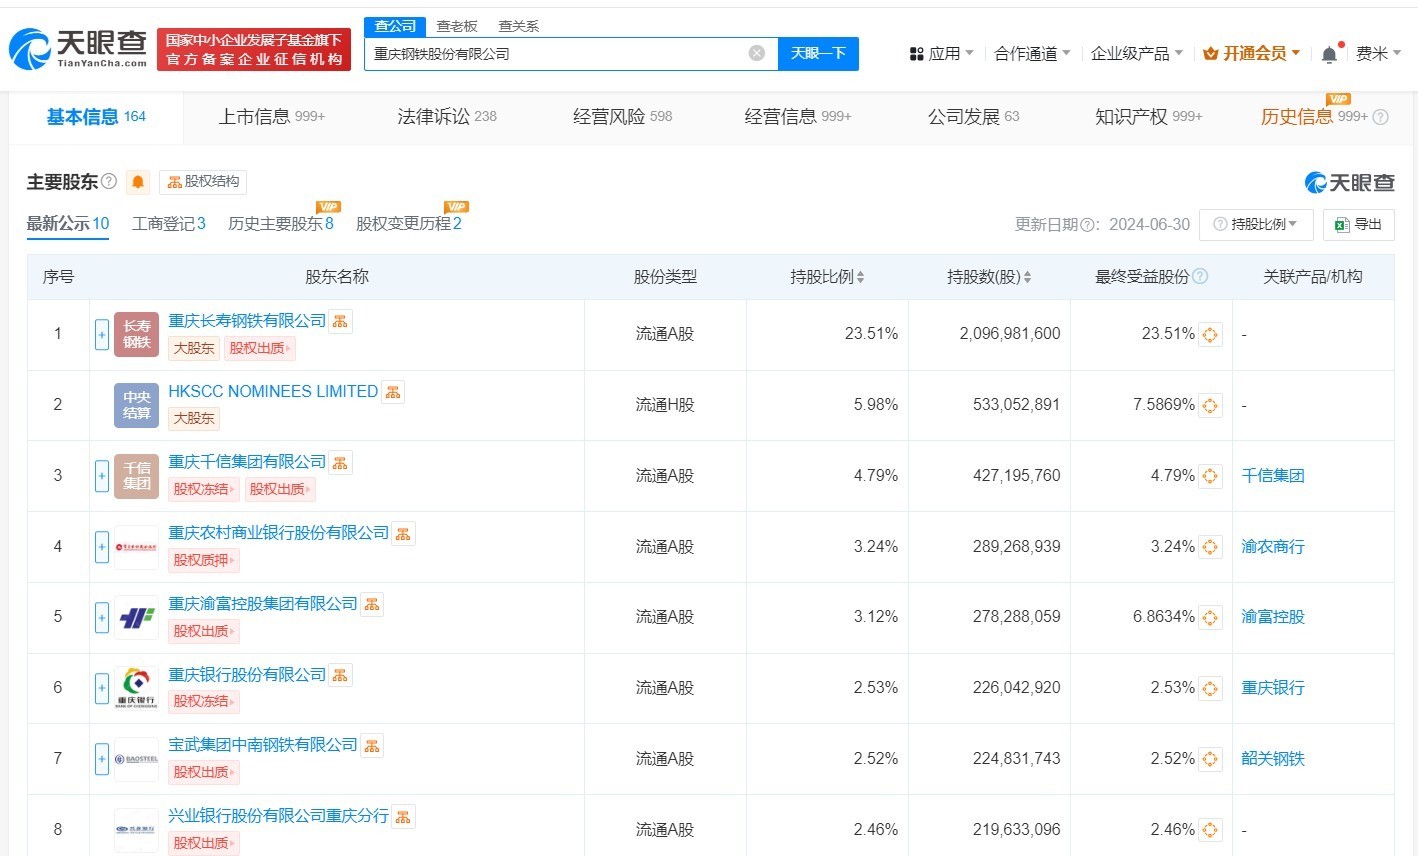
Task: Select the 工商登记 sub-tab
Action: point(169,224)
